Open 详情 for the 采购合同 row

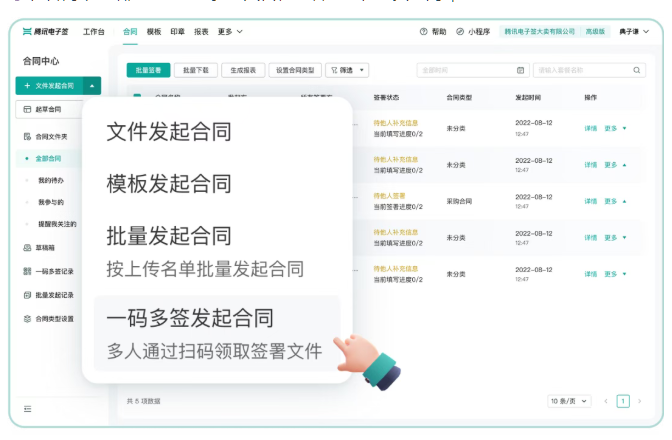(591, 201)
